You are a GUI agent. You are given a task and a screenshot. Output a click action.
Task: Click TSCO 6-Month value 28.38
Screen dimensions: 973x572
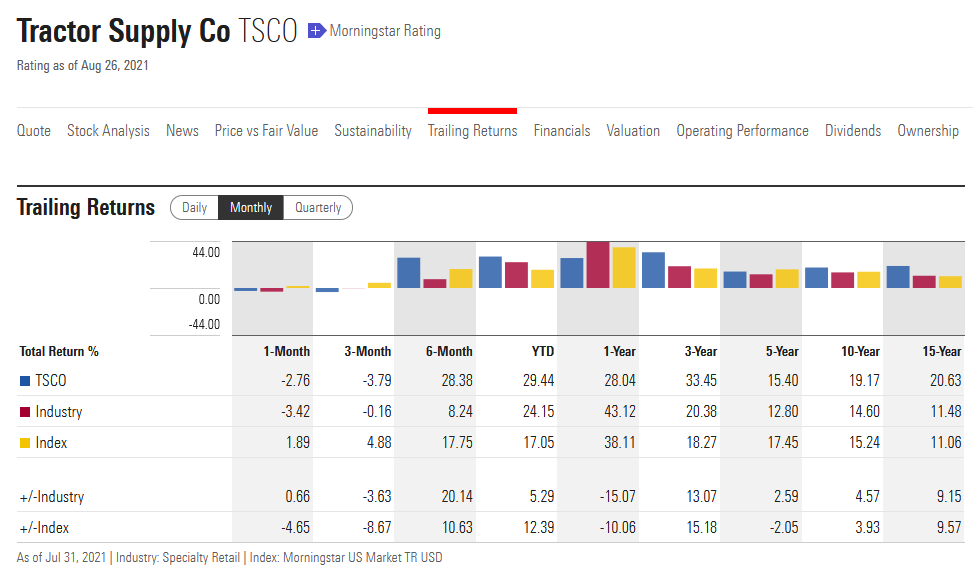tap(457, 380)
